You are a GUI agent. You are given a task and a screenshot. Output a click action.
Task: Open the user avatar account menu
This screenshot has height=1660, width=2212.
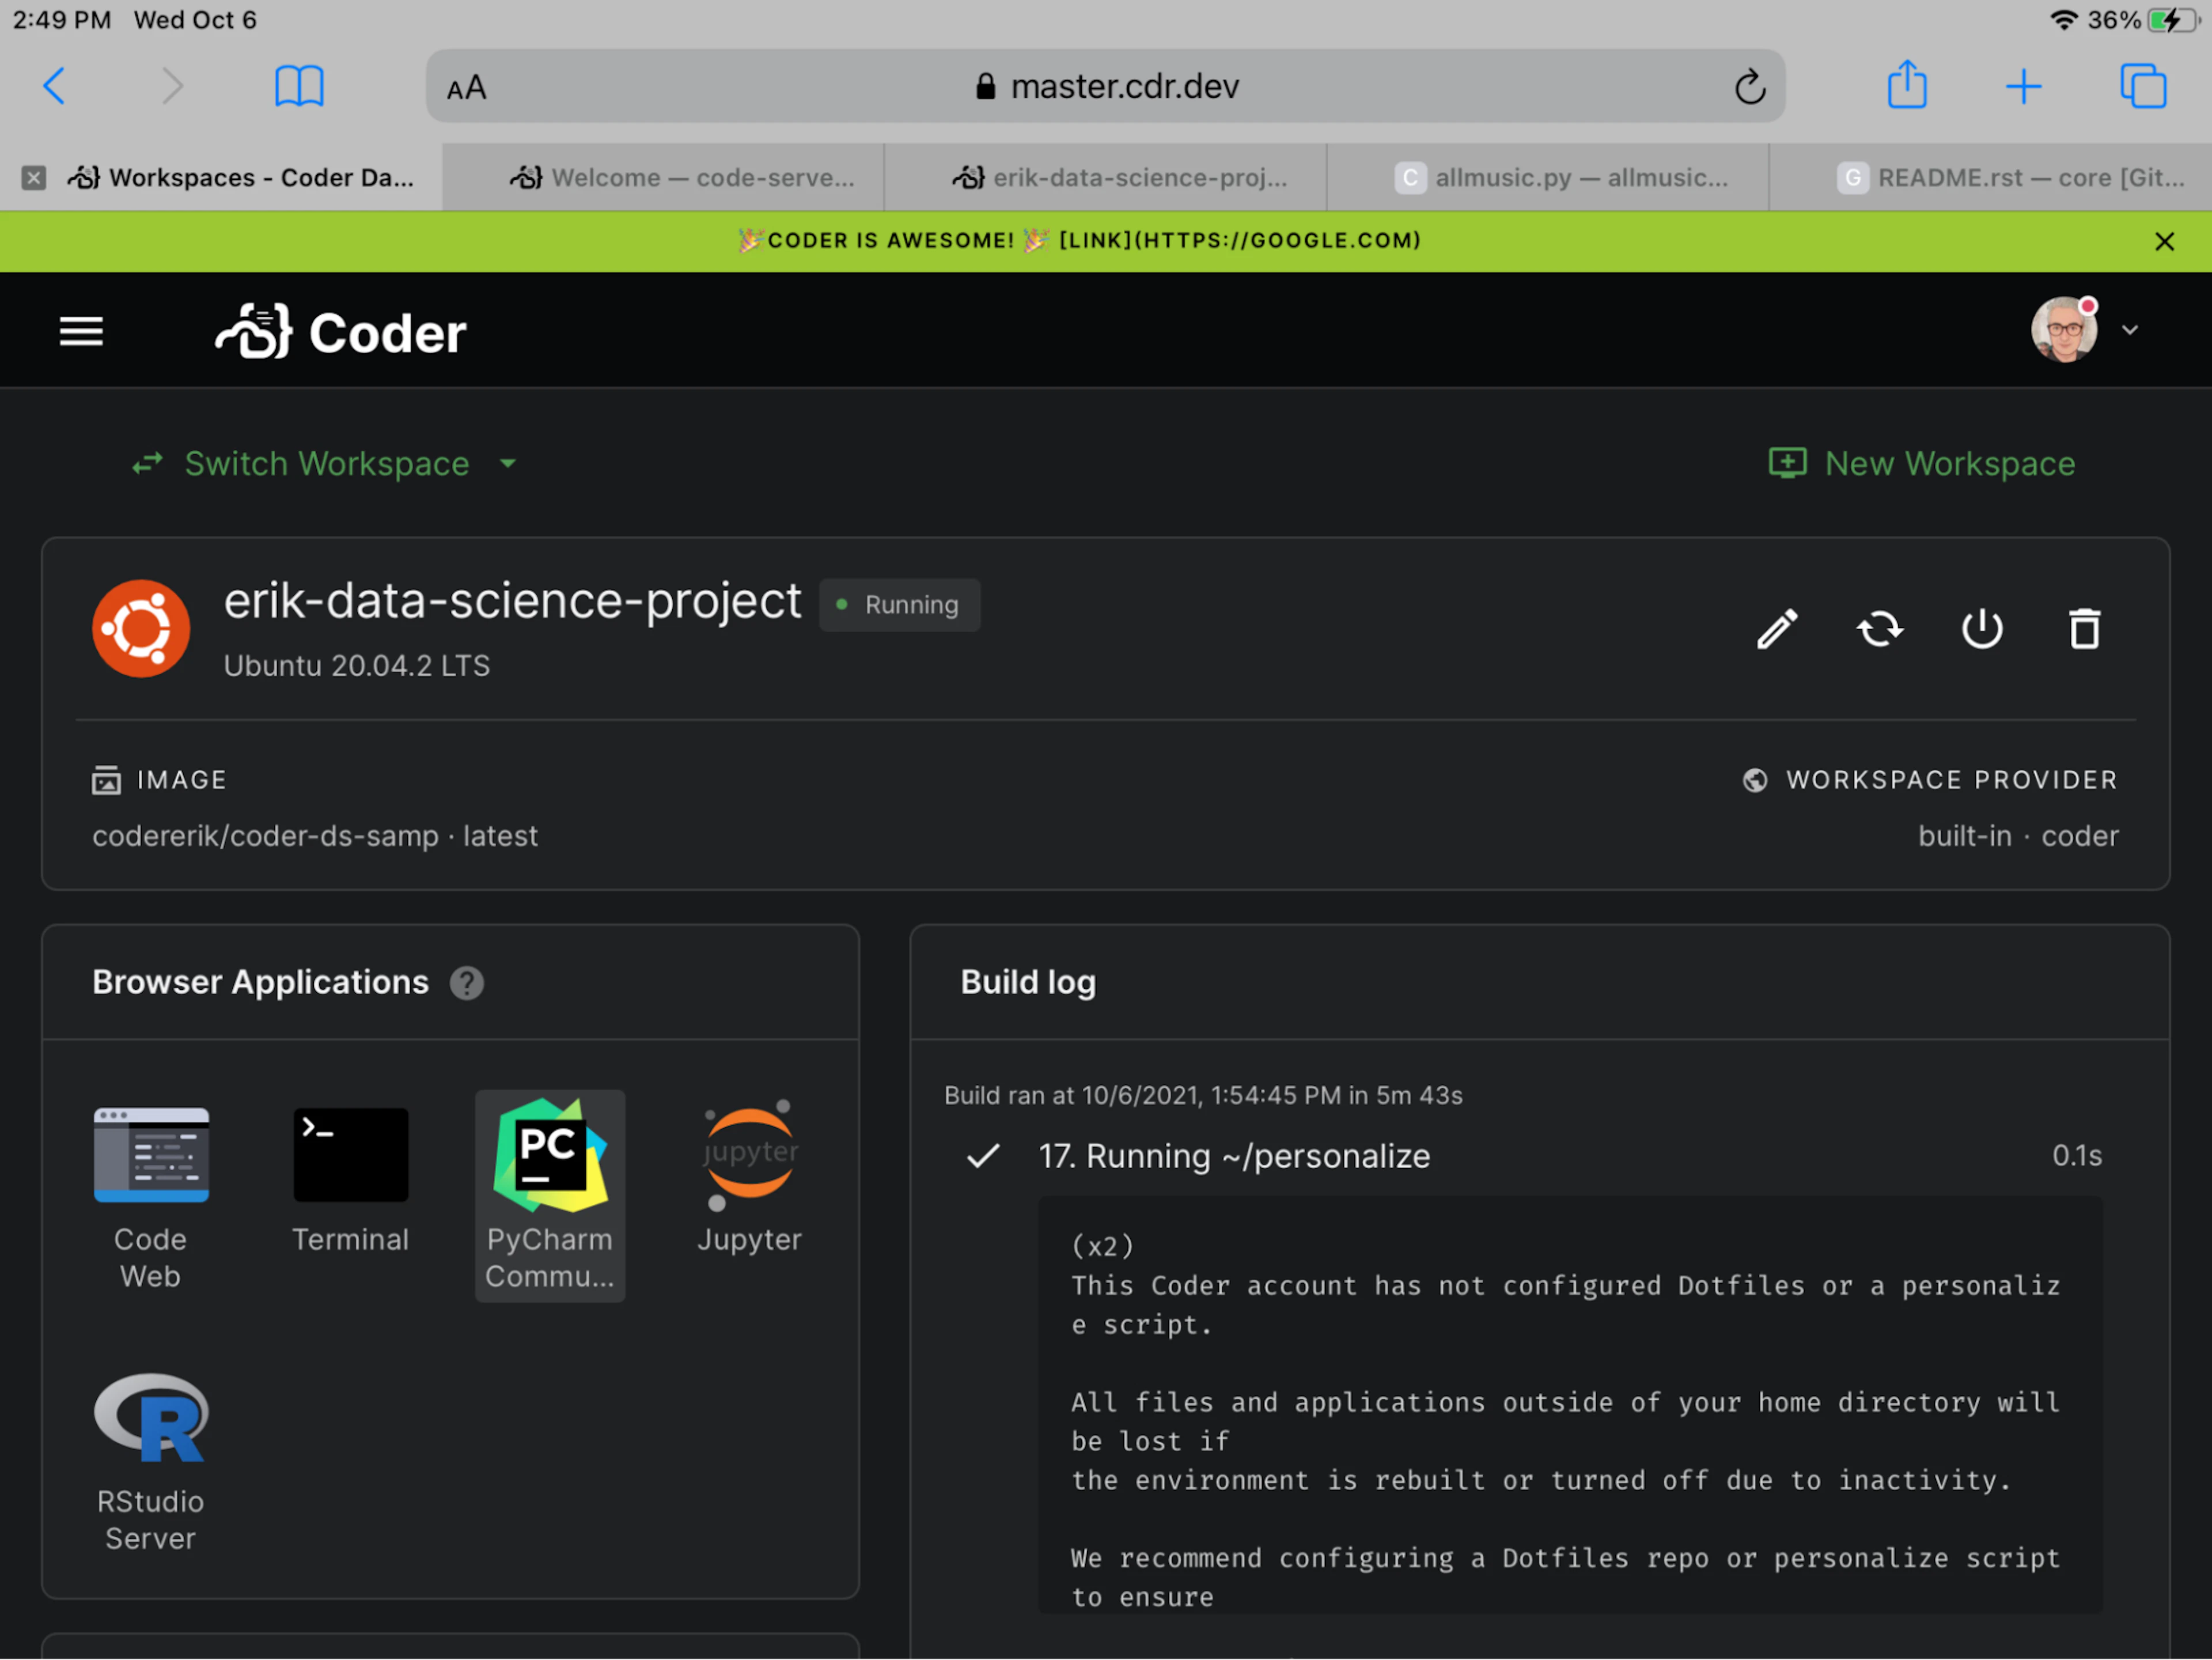pyautogui.click(x=2084, y=330)
